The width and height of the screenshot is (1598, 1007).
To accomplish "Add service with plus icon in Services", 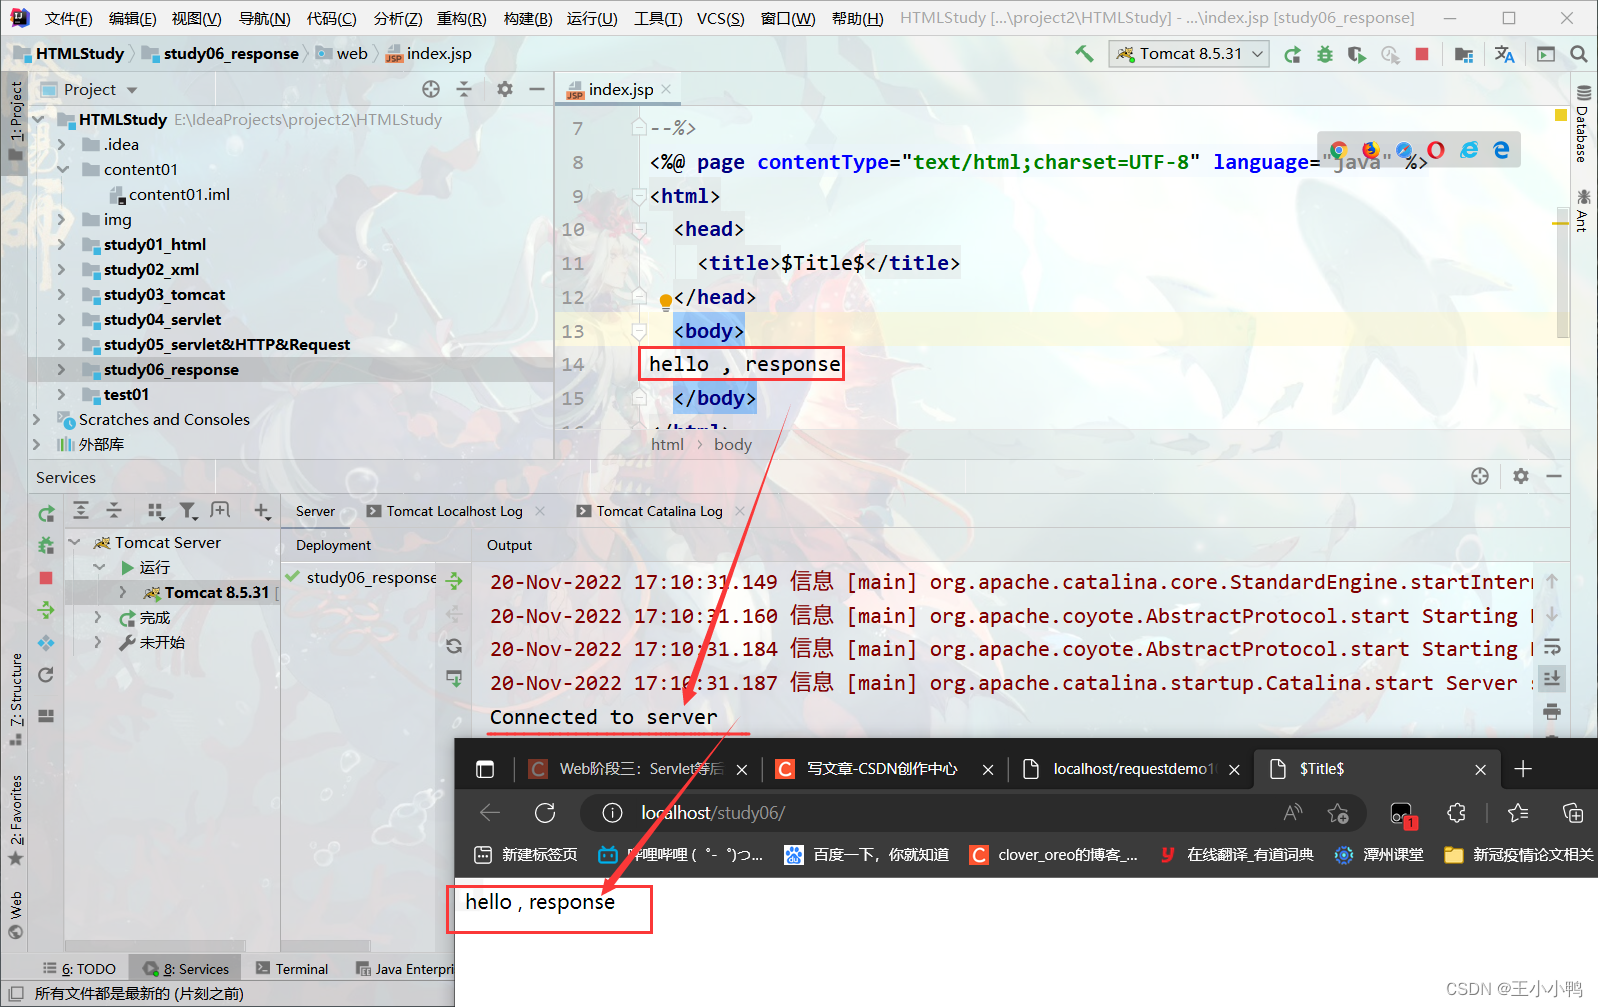I will point(262,511).
